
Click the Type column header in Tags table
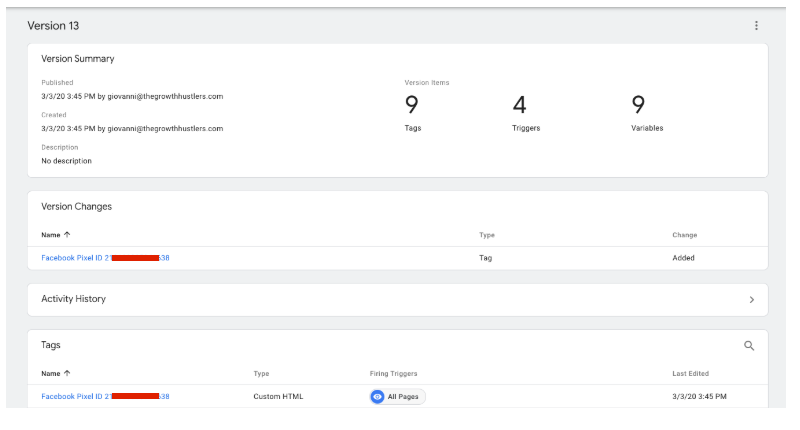[x=261, y=374]
